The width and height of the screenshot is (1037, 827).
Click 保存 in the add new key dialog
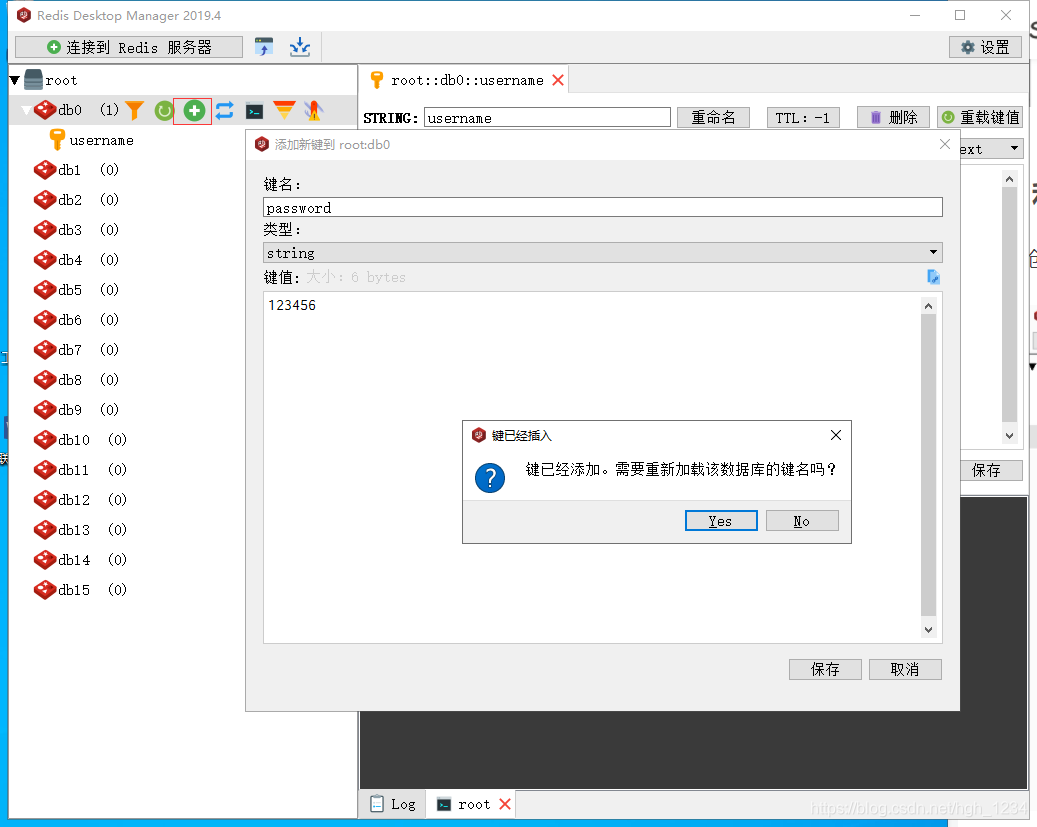[825, 670]
